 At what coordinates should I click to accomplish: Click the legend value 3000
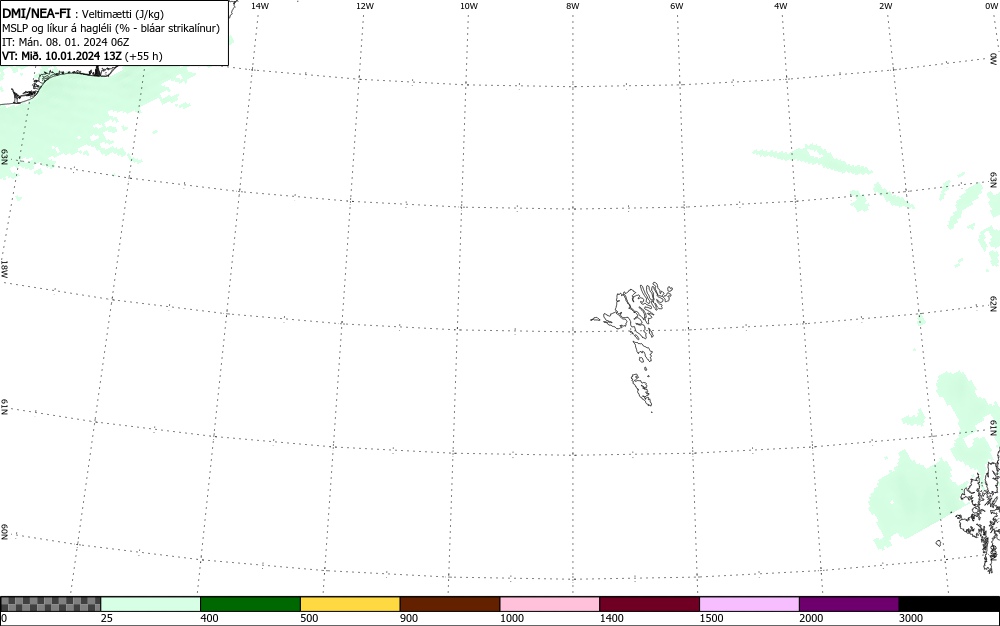911,618
